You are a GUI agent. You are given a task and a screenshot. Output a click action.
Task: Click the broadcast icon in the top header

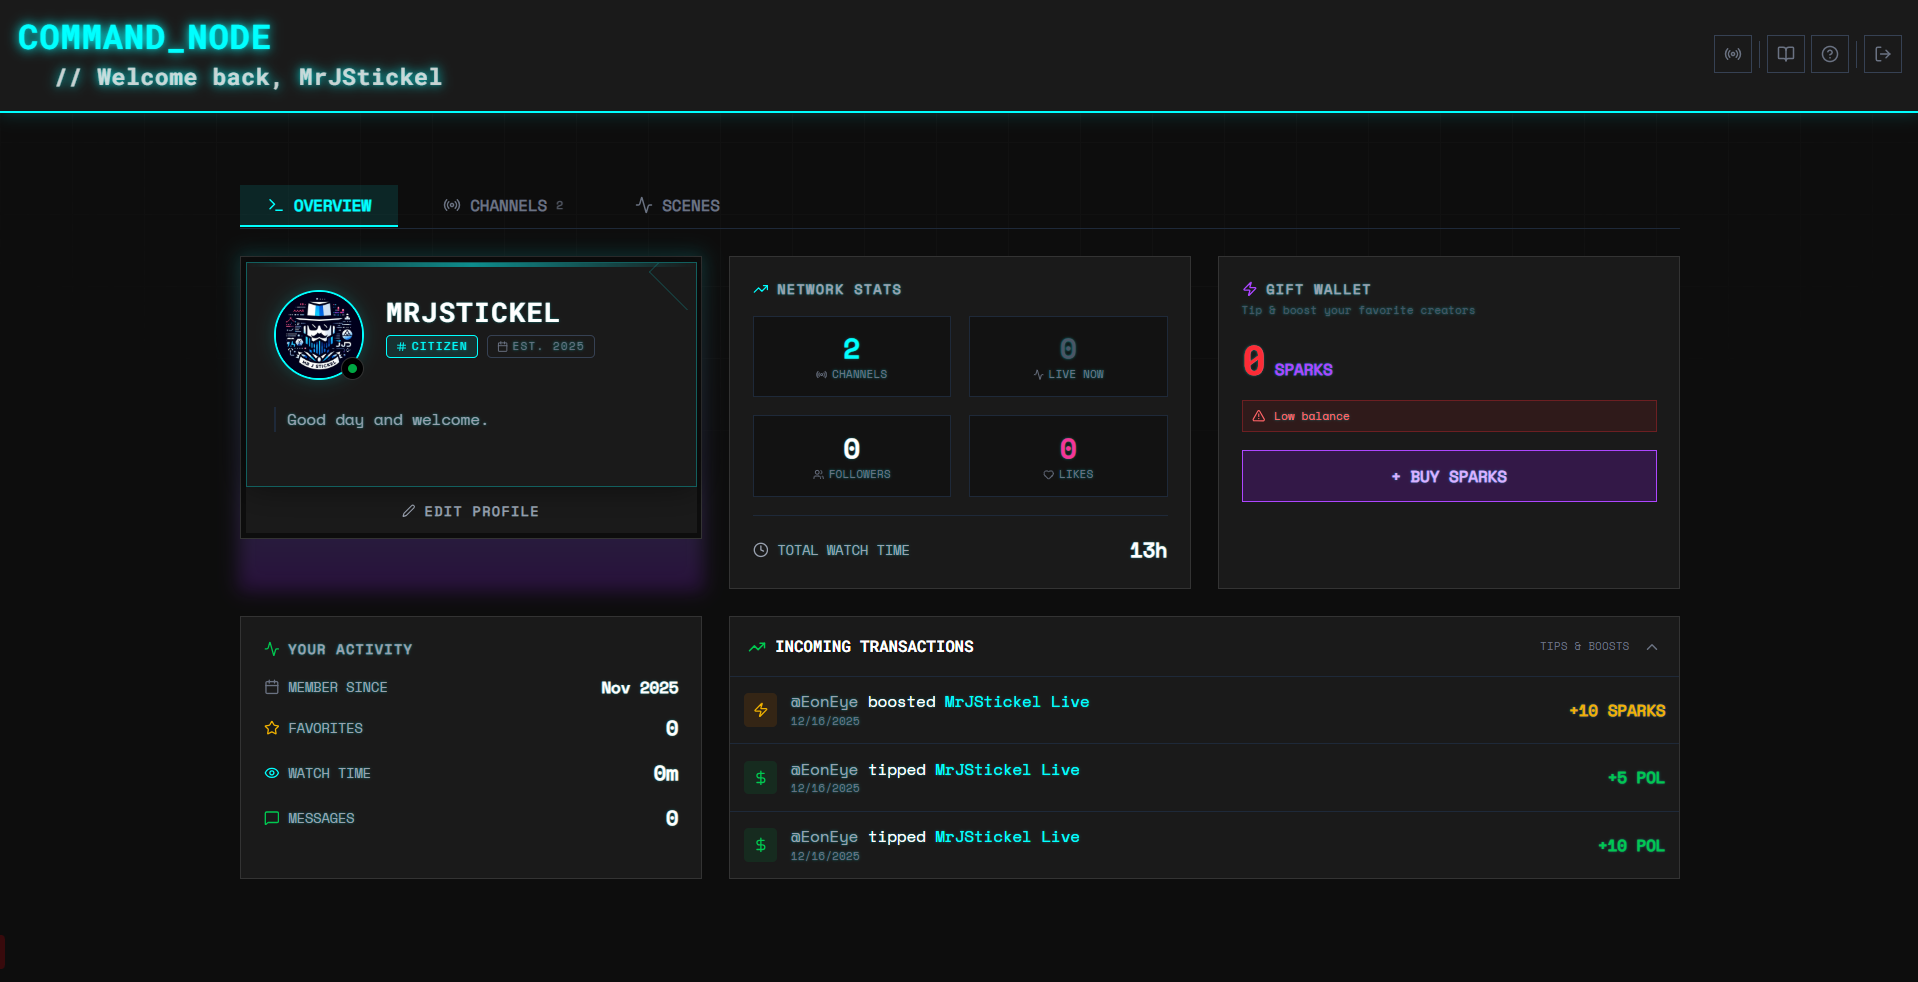pos(1732,54)
